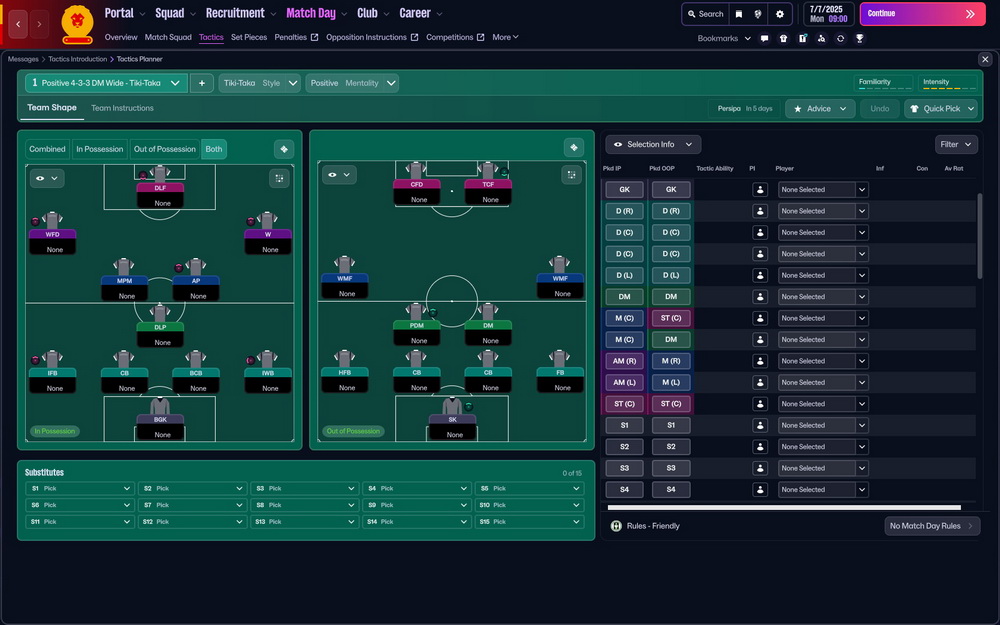
Task: Expand the Tiki-Taka Style dropdown
Action: (x=262, y=84)
